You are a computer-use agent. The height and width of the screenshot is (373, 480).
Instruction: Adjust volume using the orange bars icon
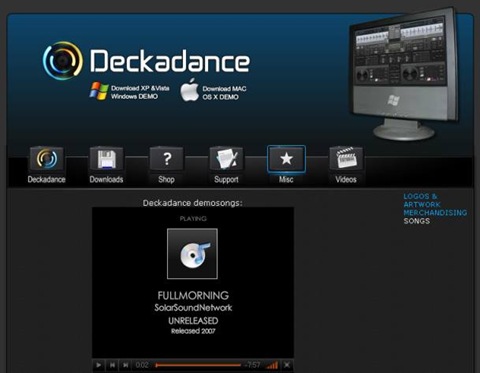coord(272,365)
